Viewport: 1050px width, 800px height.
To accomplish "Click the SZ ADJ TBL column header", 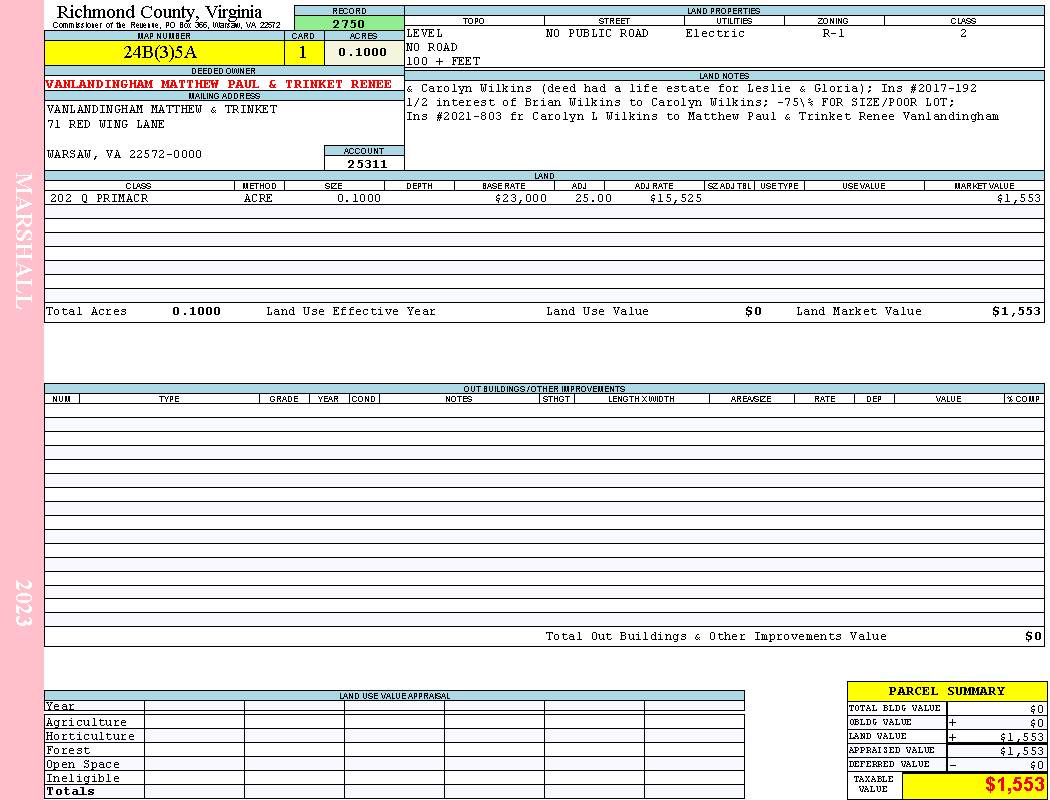I will coord(729,186).
